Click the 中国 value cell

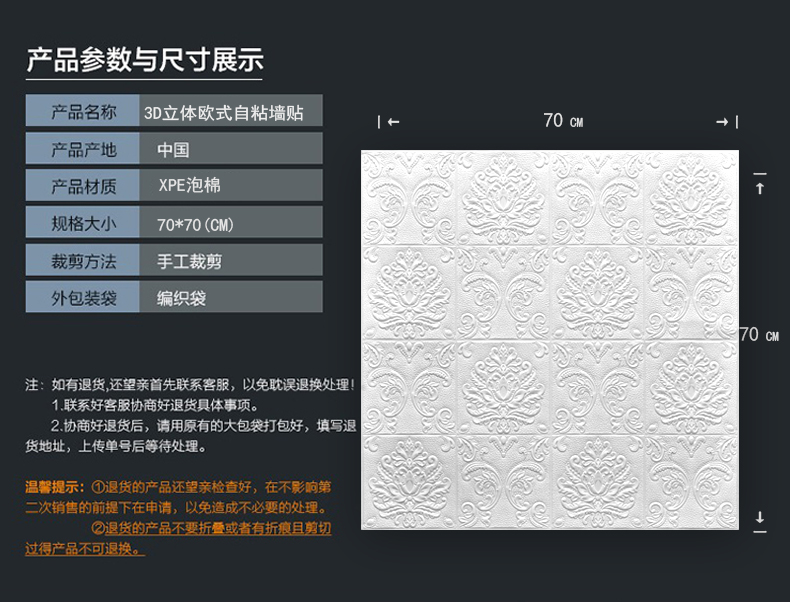tap(231, 148)
